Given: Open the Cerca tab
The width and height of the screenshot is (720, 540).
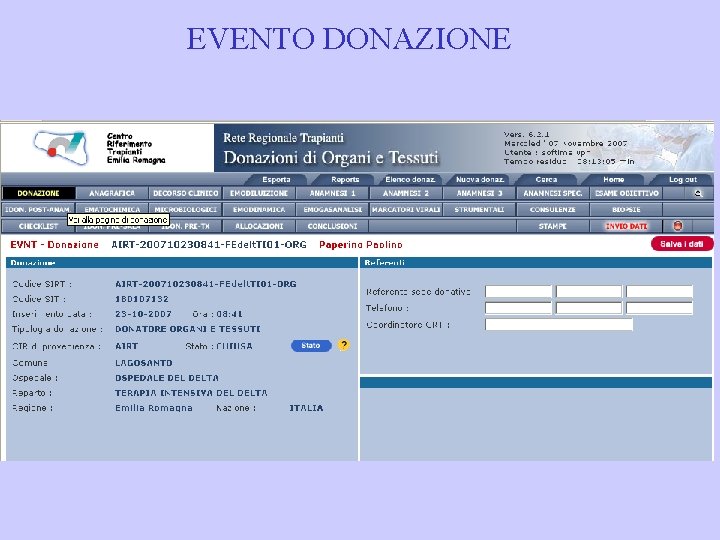Looking at the screenshot, I should [546, 180].
